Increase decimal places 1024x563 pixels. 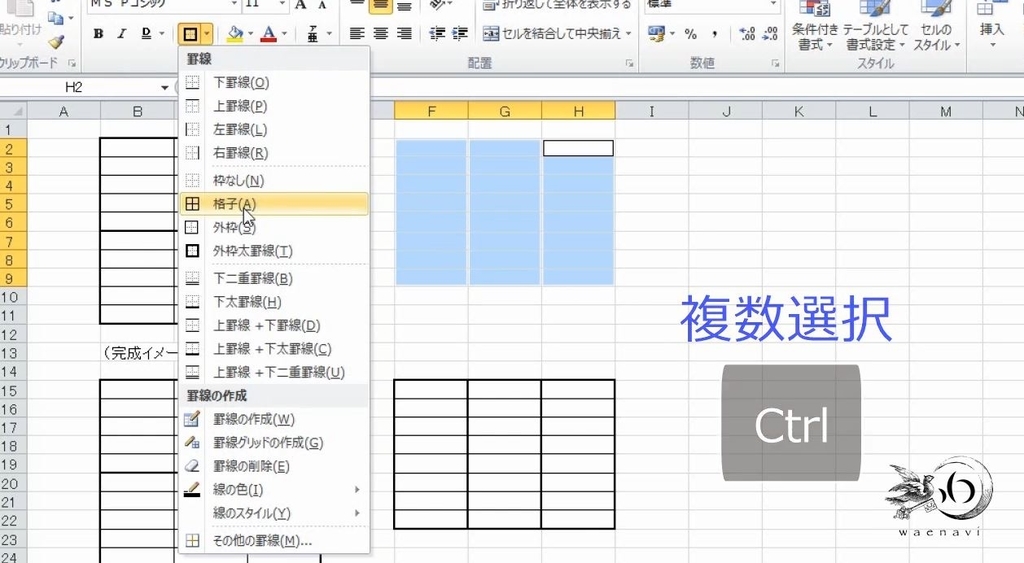tap(747, 34)
